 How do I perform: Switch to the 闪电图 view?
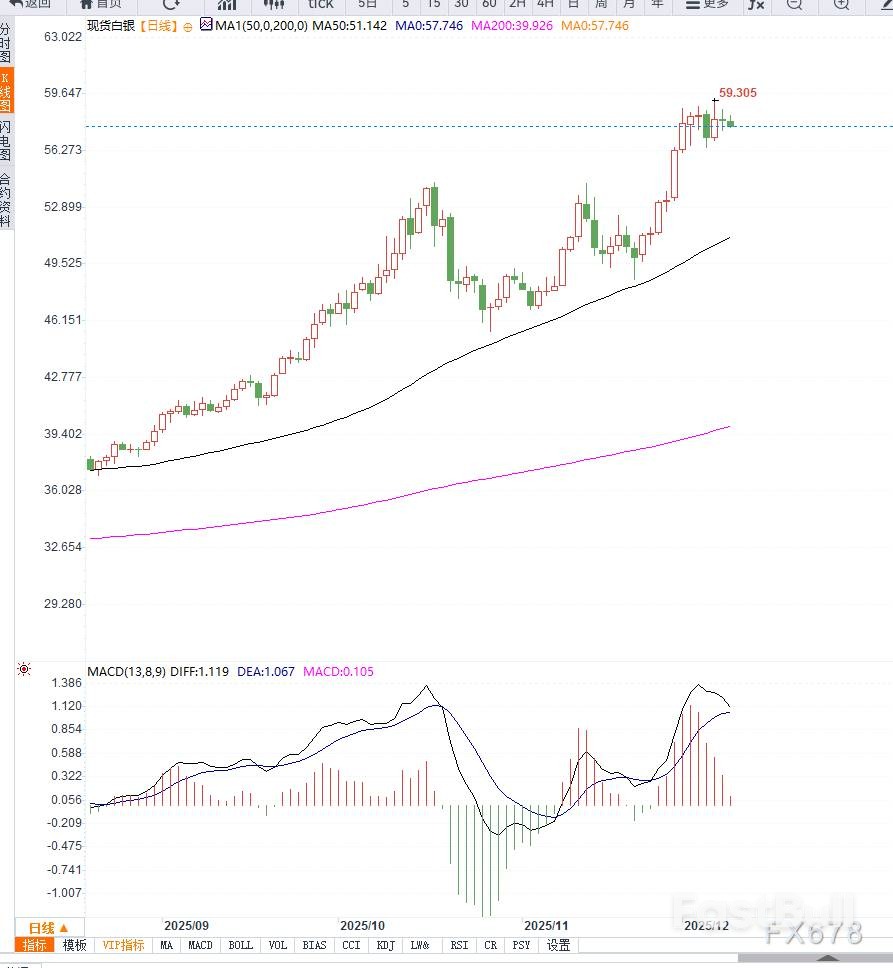point(6,141)
